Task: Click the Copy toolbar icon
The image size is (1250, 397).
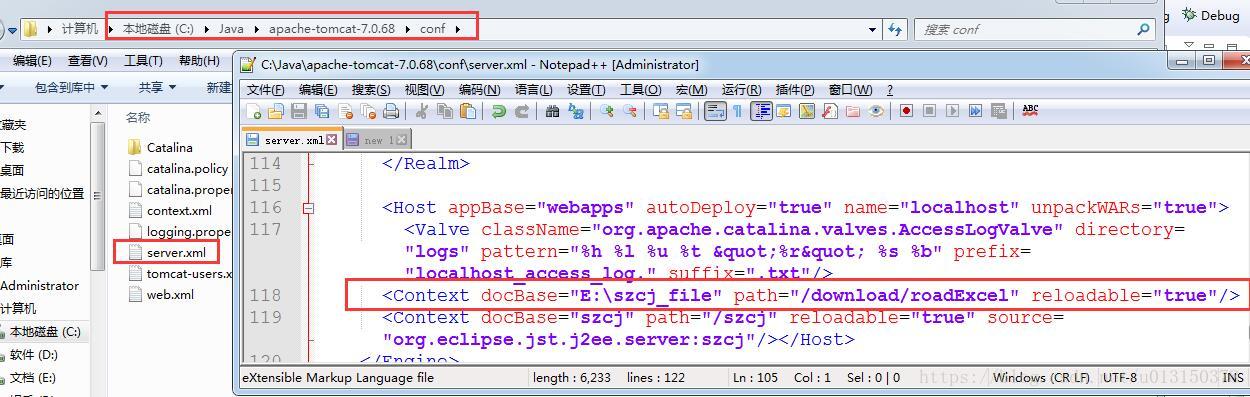Action: click(x=445, y=111)
